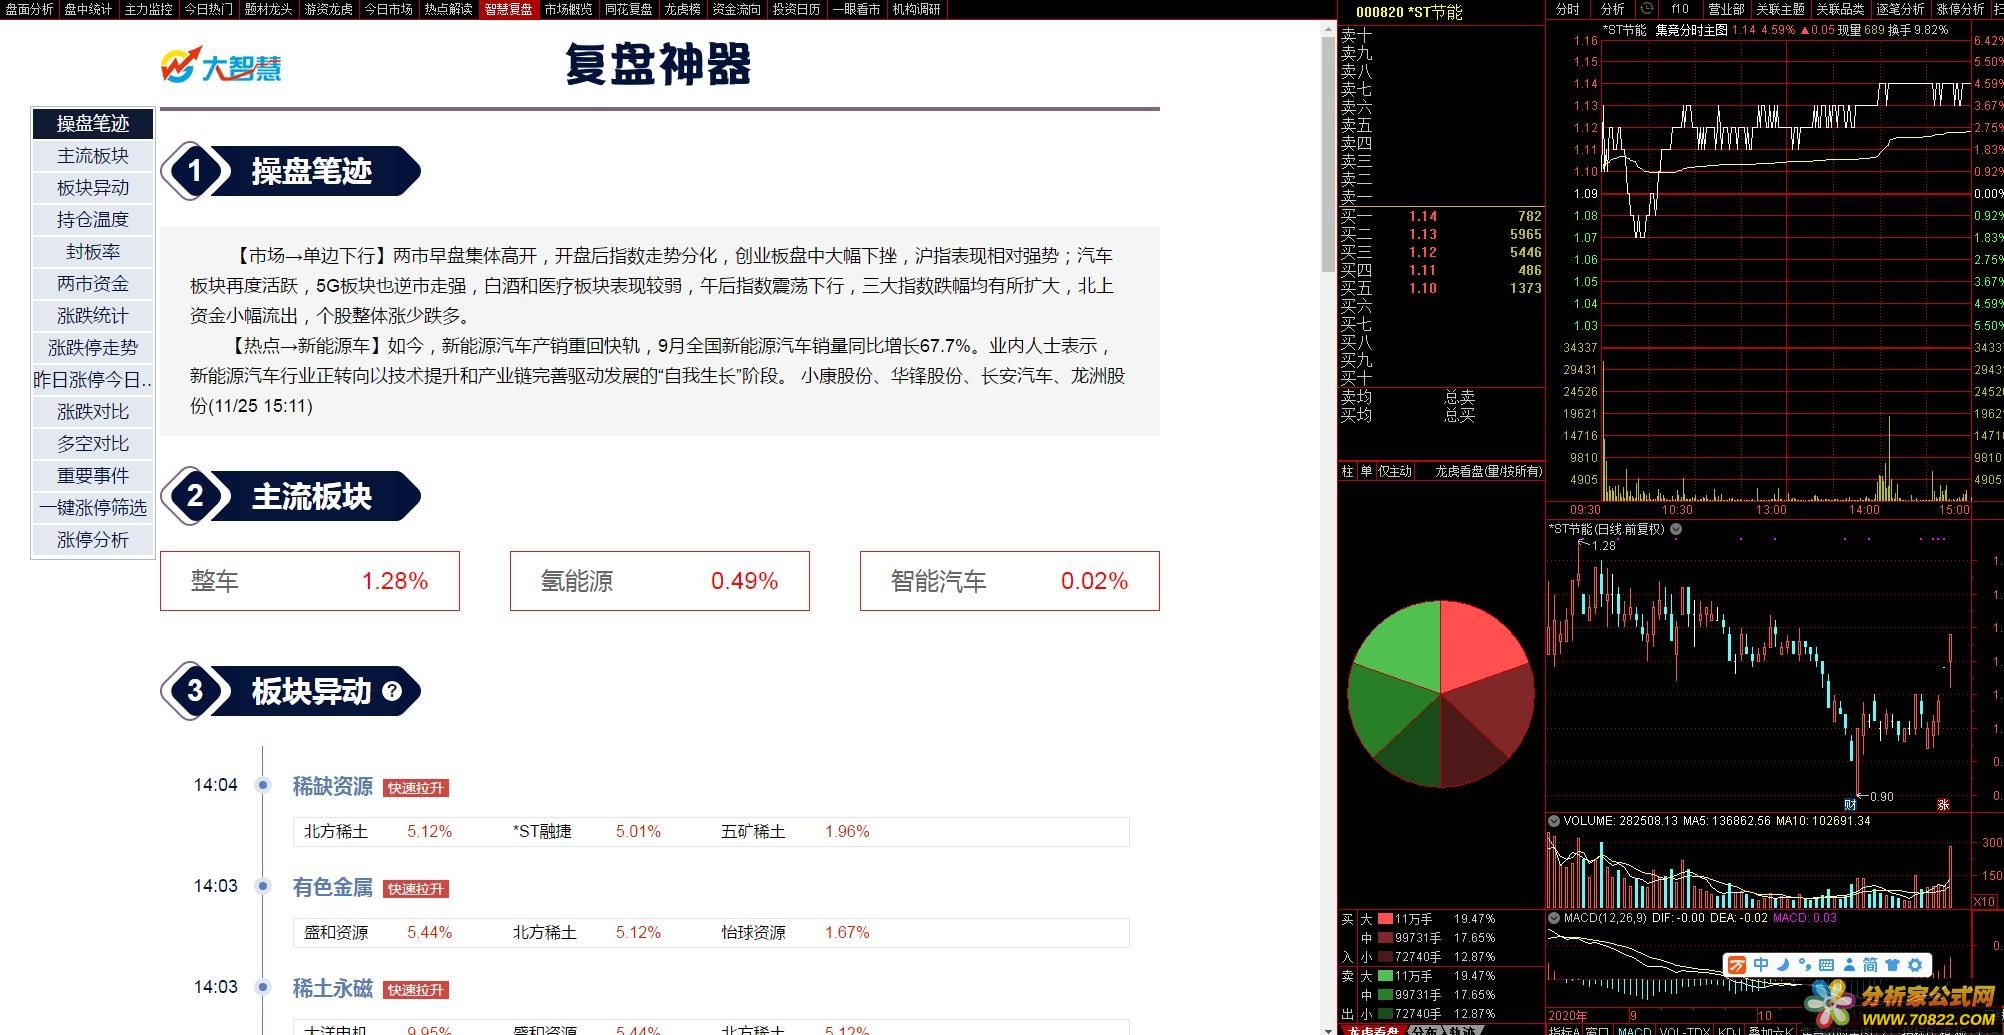Open the 龙虎榜 top tab
Image resolution: width=2004 pixels, height=1035 pixels.
tap(682, 9)
